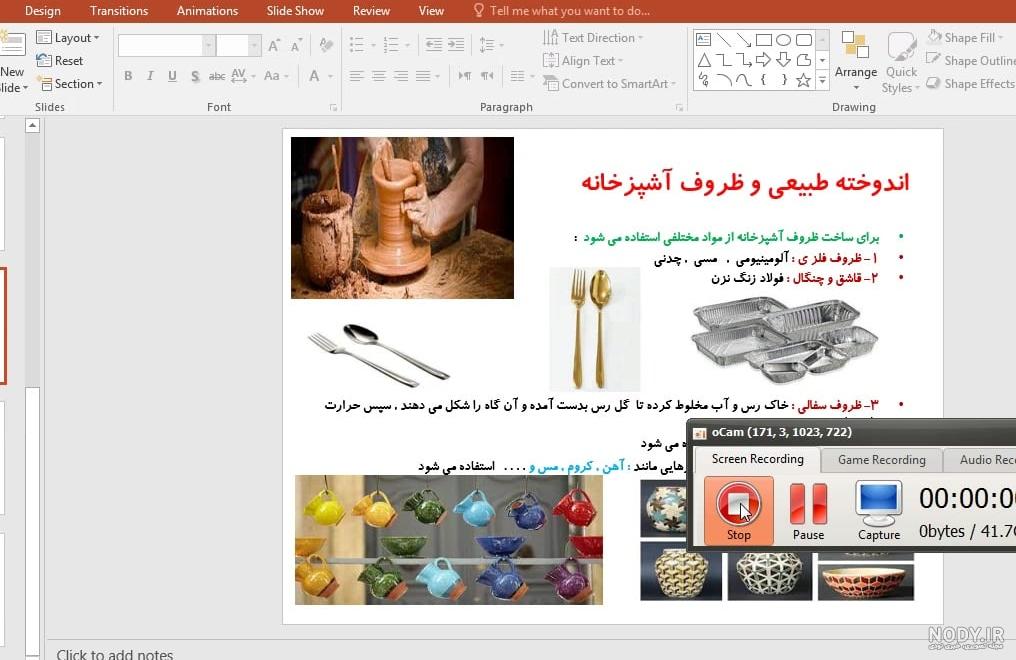Open the Align Text menu
1016x660 pixels.
pos(583,61)
